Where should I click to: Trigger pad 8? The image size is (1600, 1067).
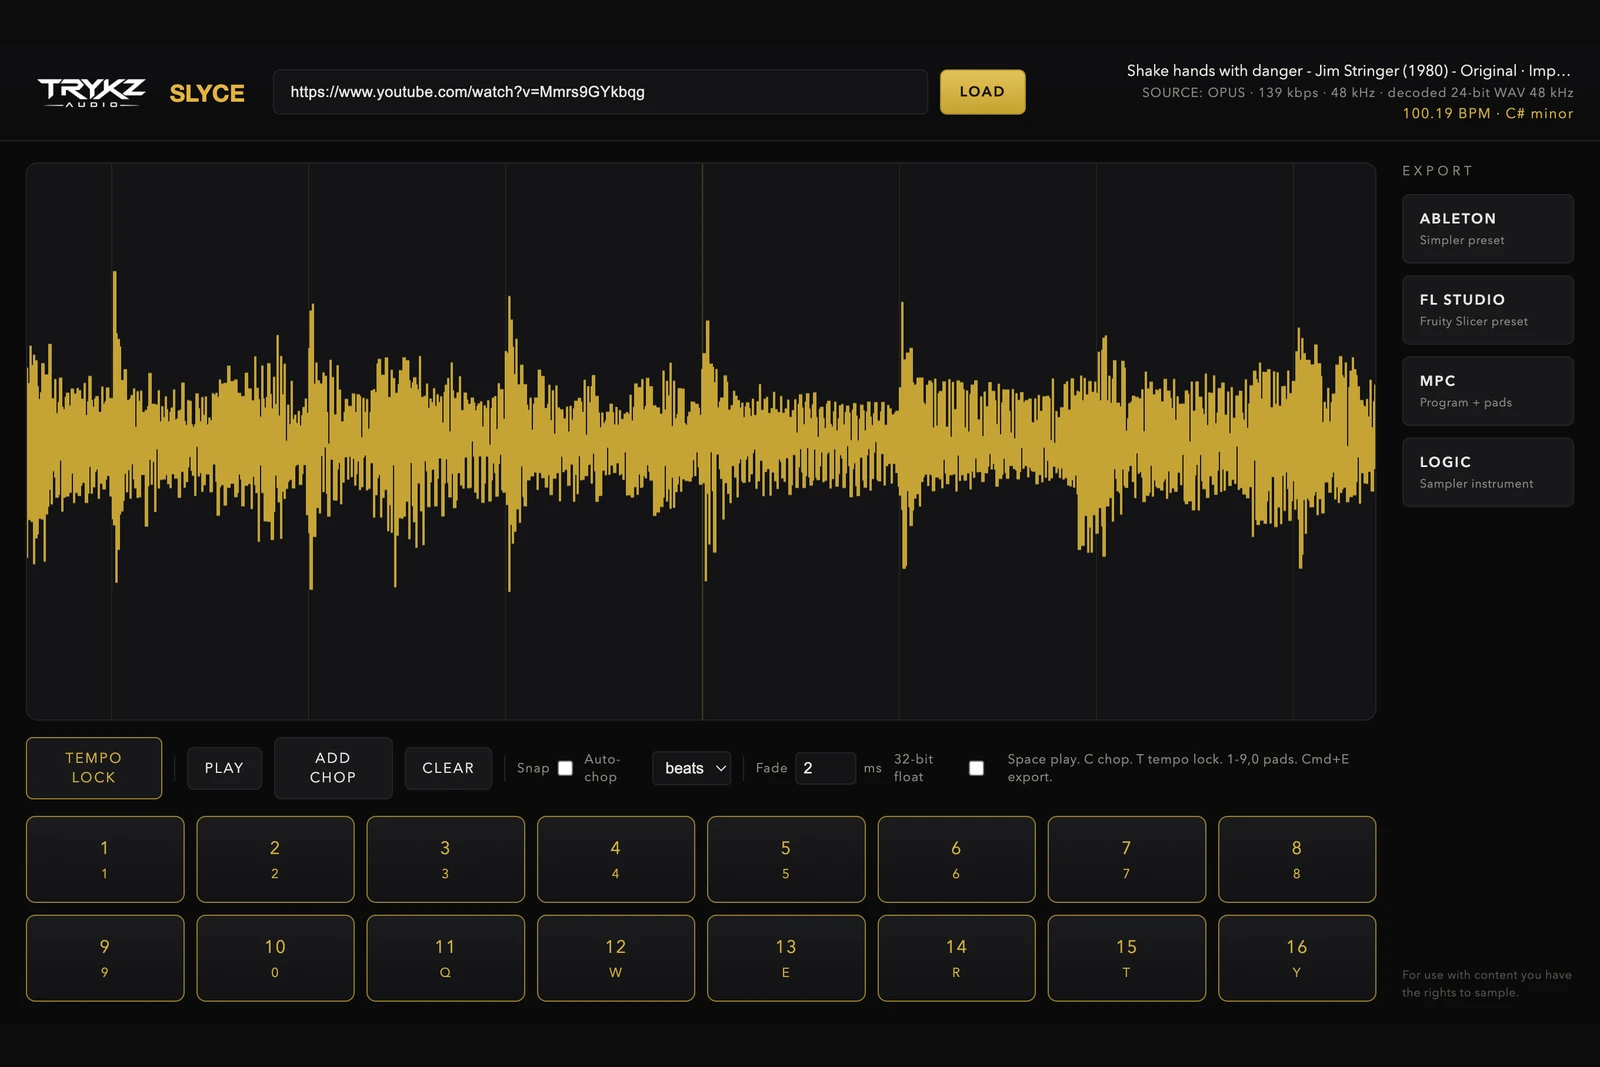[1297, 859]
